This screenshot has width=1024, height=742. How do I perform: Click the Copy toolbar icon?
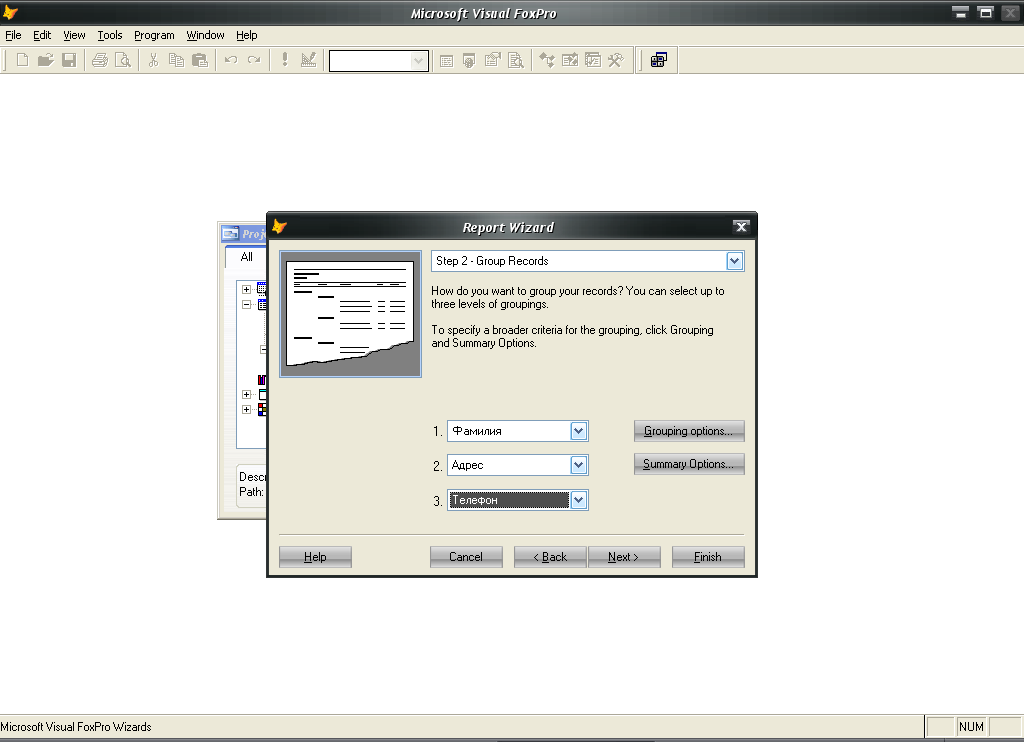(176, 60)
